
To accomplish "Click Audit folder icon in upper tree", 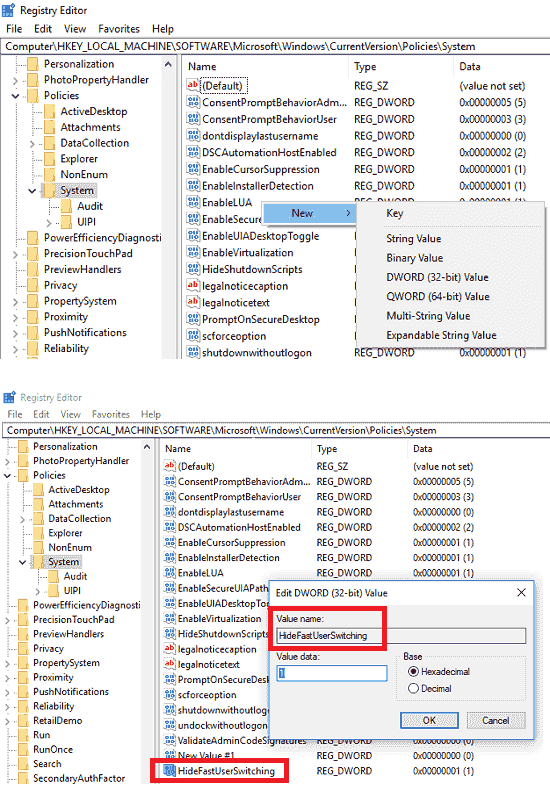I will point(66,206).
